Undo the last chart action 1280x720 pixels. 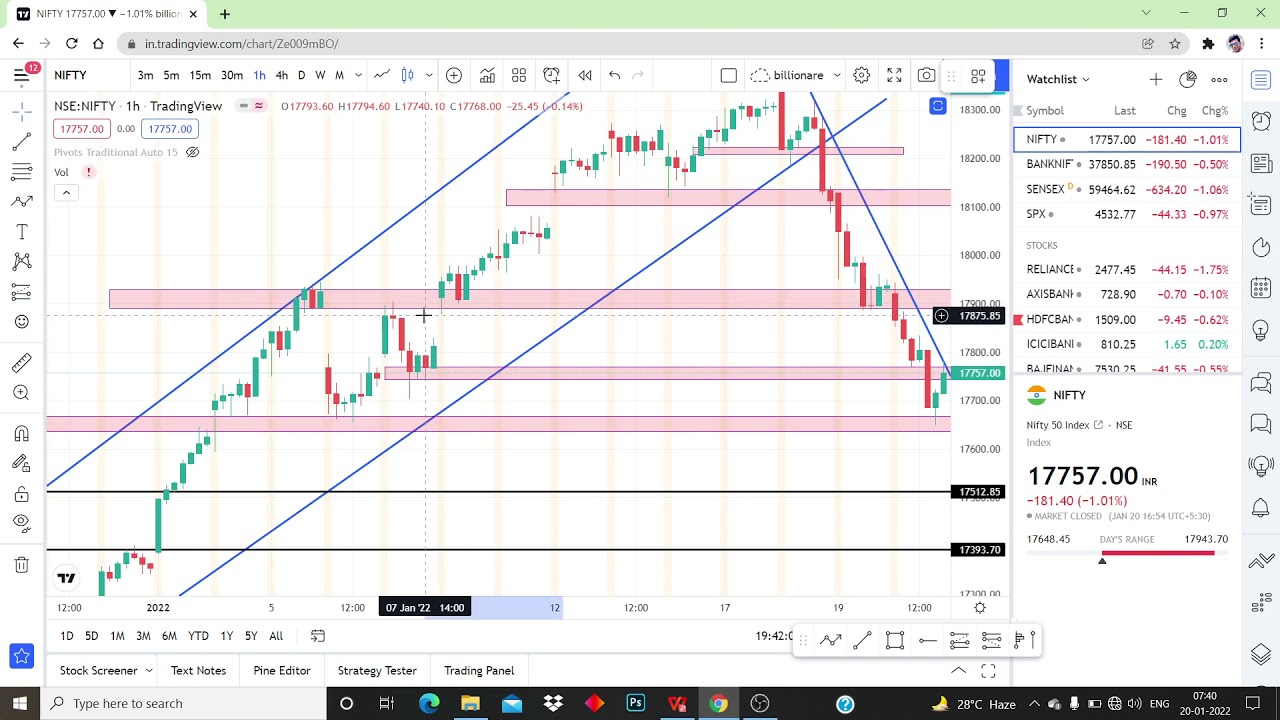pyautogui.click(x=614, y=75)
